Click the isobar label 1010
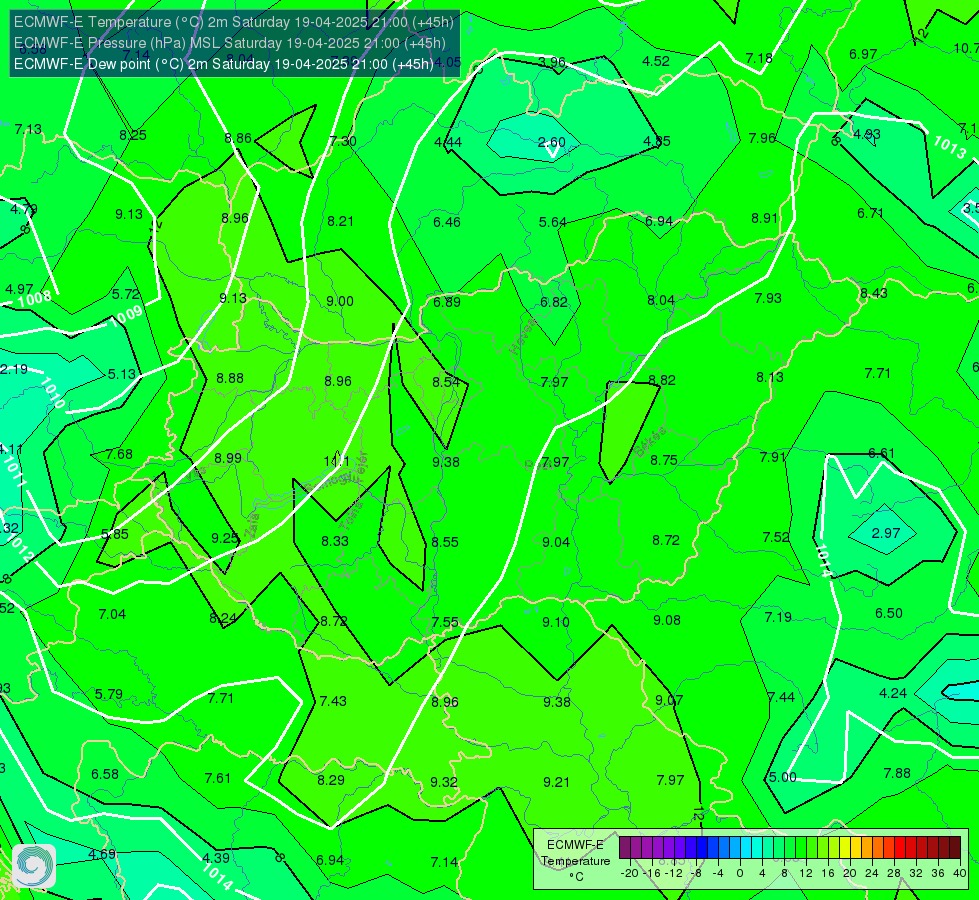Viewport: 979px width, 900px height. [x=53, y=393]
